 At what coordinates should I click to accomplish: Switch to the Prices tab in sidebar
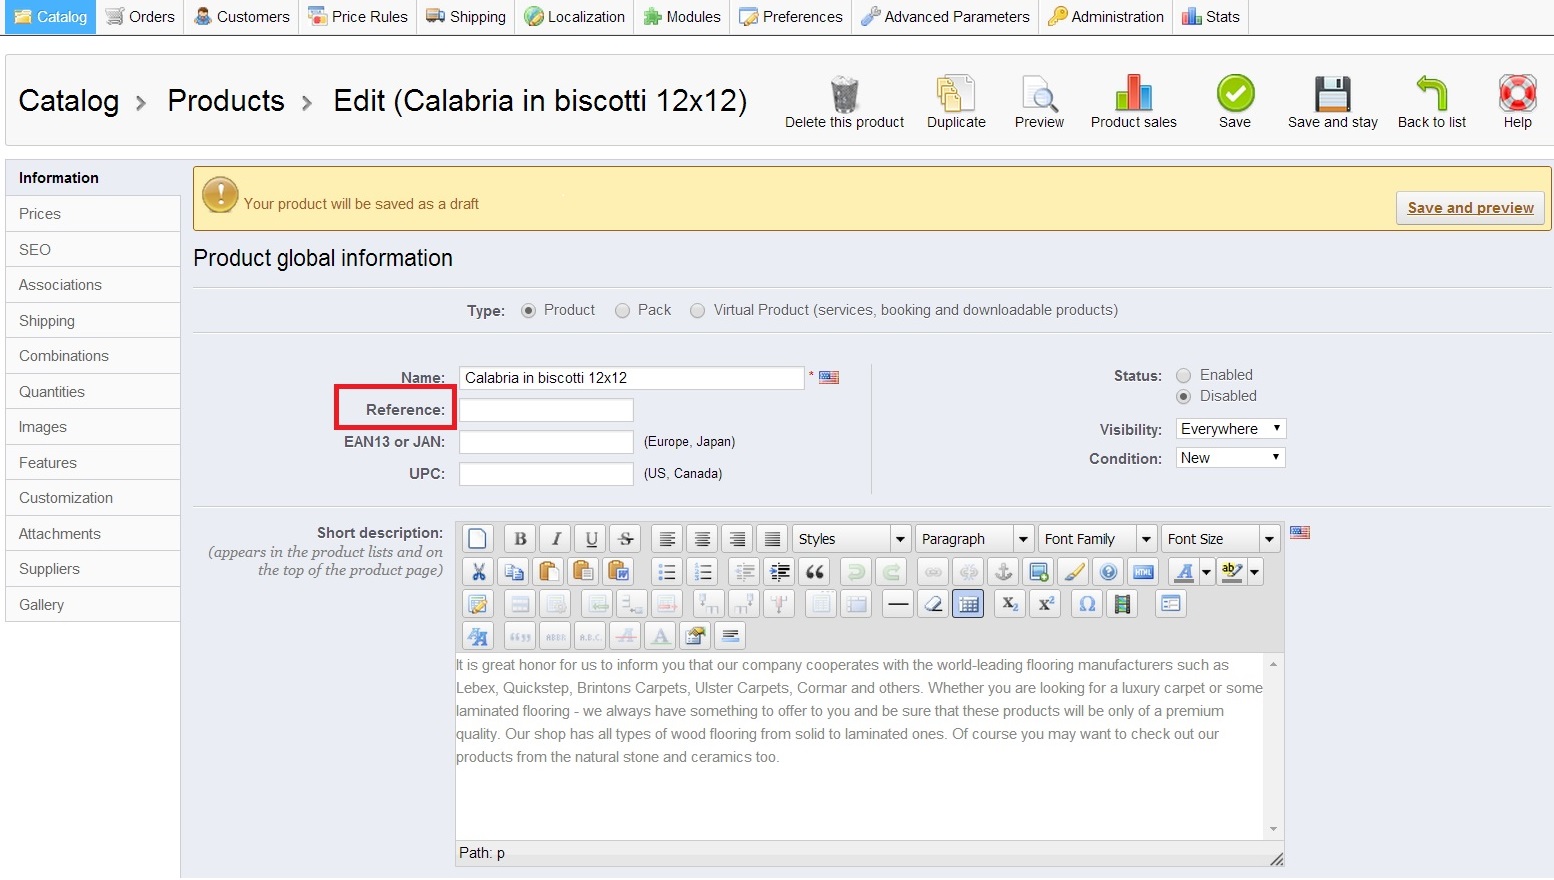click(x=40, y=214)
